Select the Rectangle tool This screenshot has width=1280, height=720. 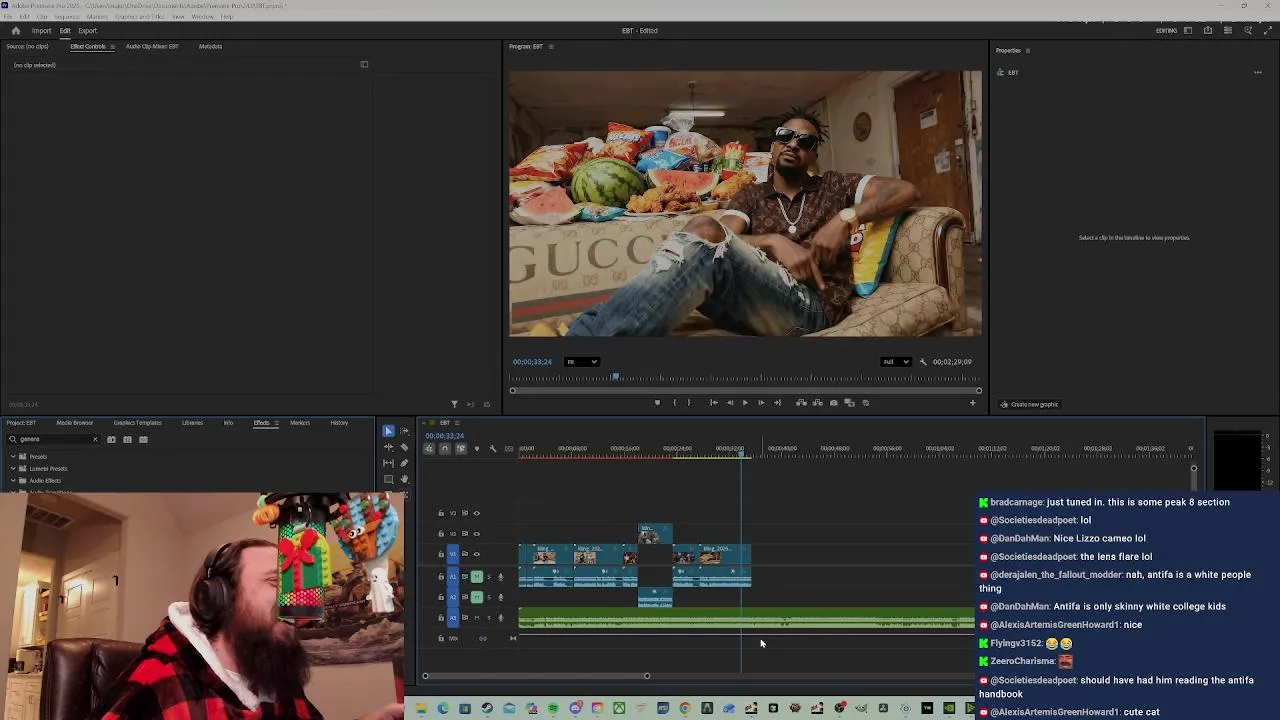[388, 479]
